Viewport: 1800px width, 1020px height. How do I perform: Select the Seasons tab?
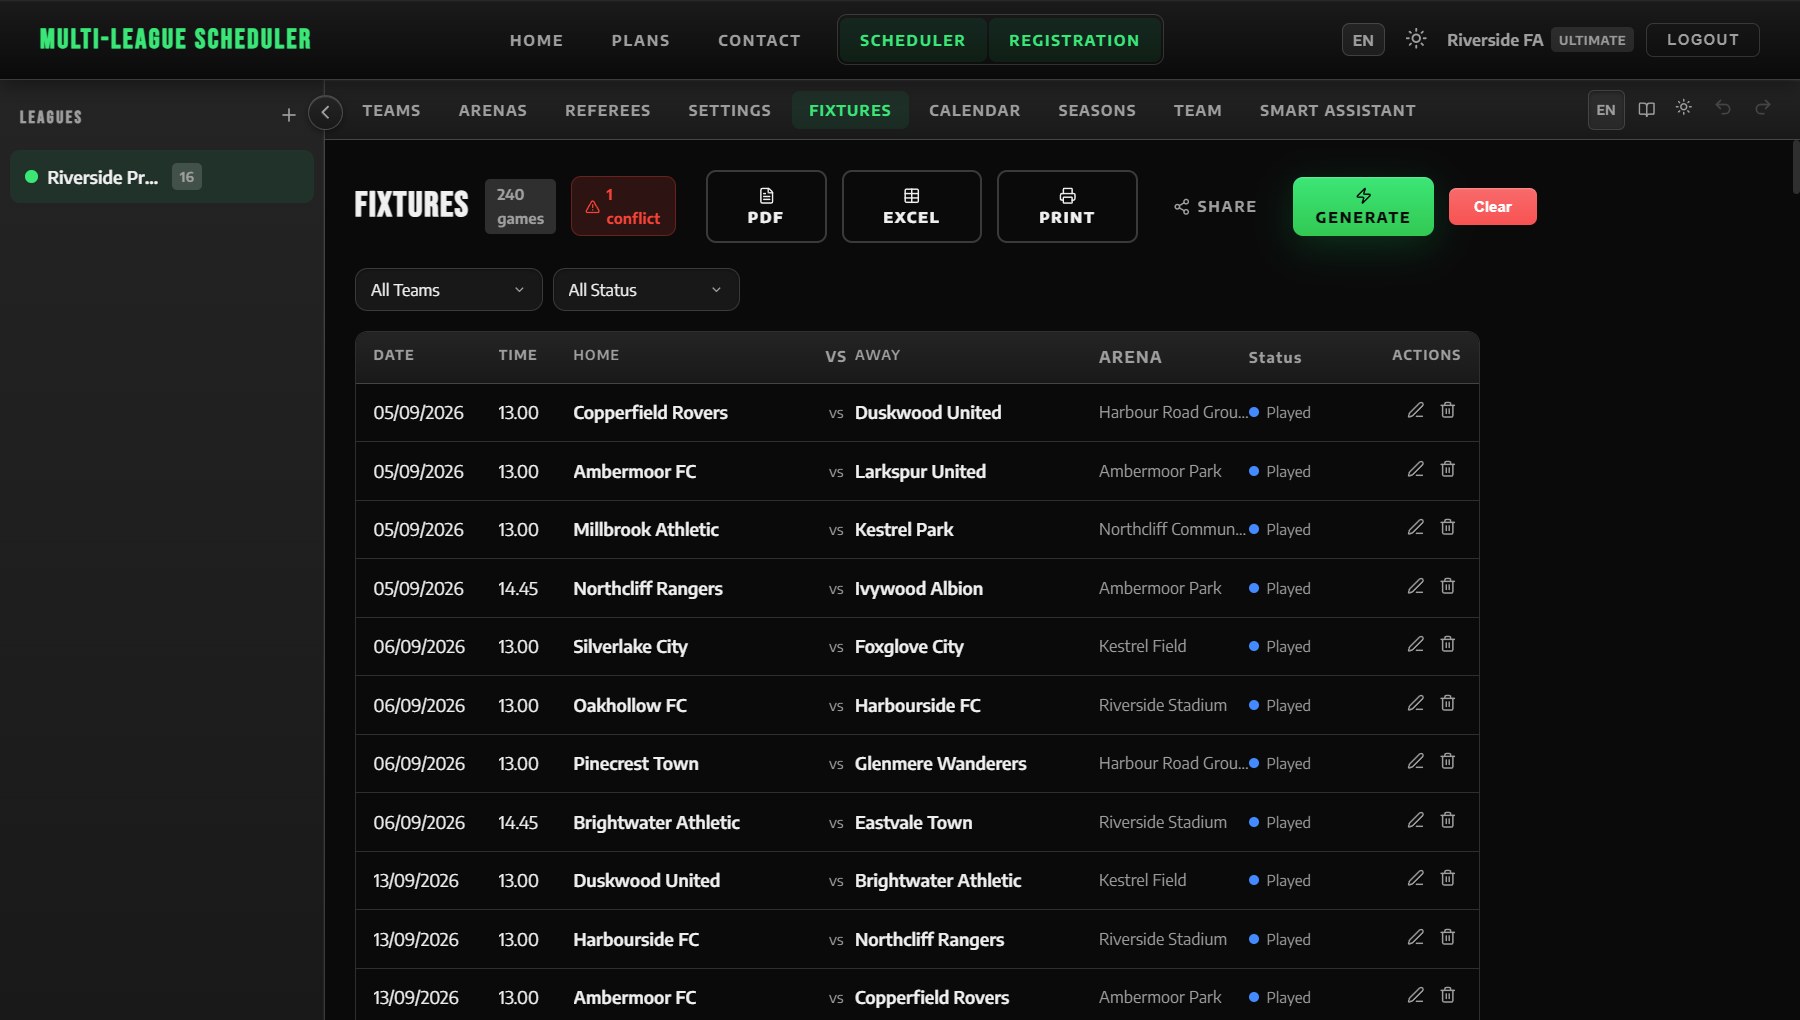click(x=1096, y=110)
